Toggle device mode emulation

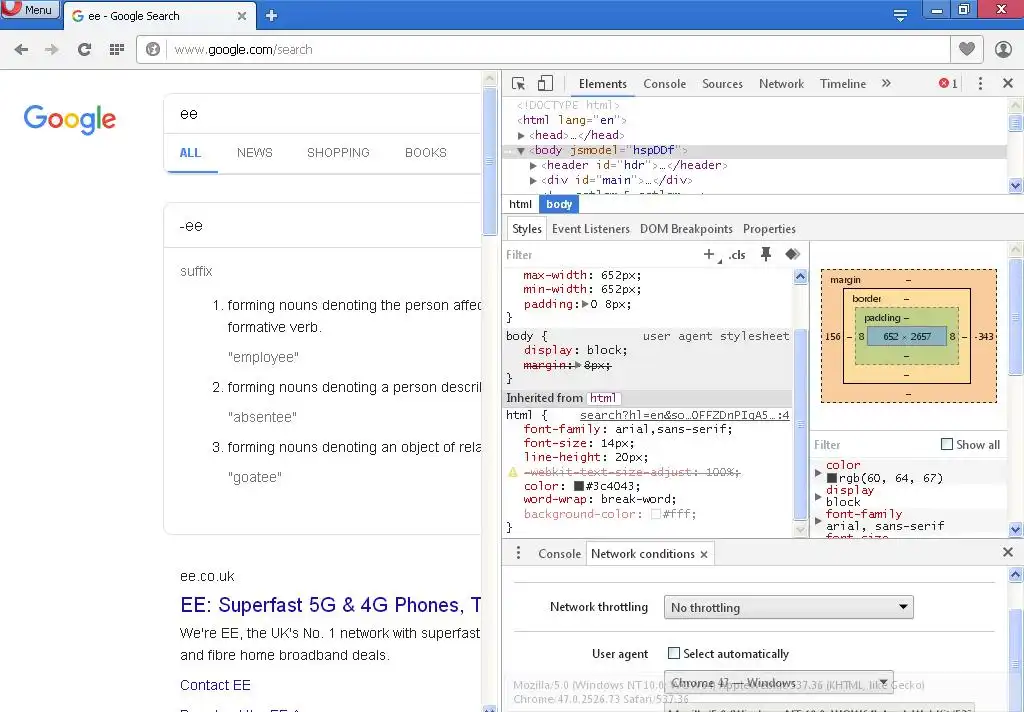pos(545,83)
